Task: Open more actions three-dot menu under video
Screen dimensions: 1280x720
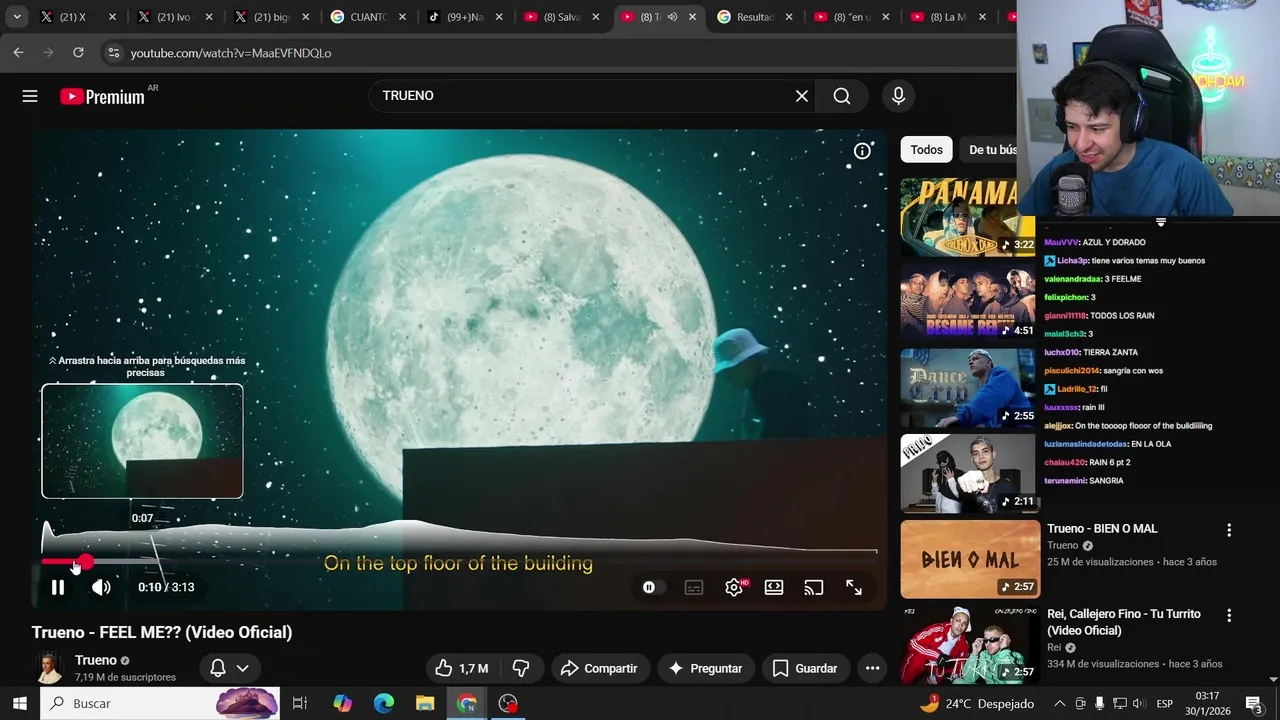Action: pyautogui.click(x=872, y=668)
